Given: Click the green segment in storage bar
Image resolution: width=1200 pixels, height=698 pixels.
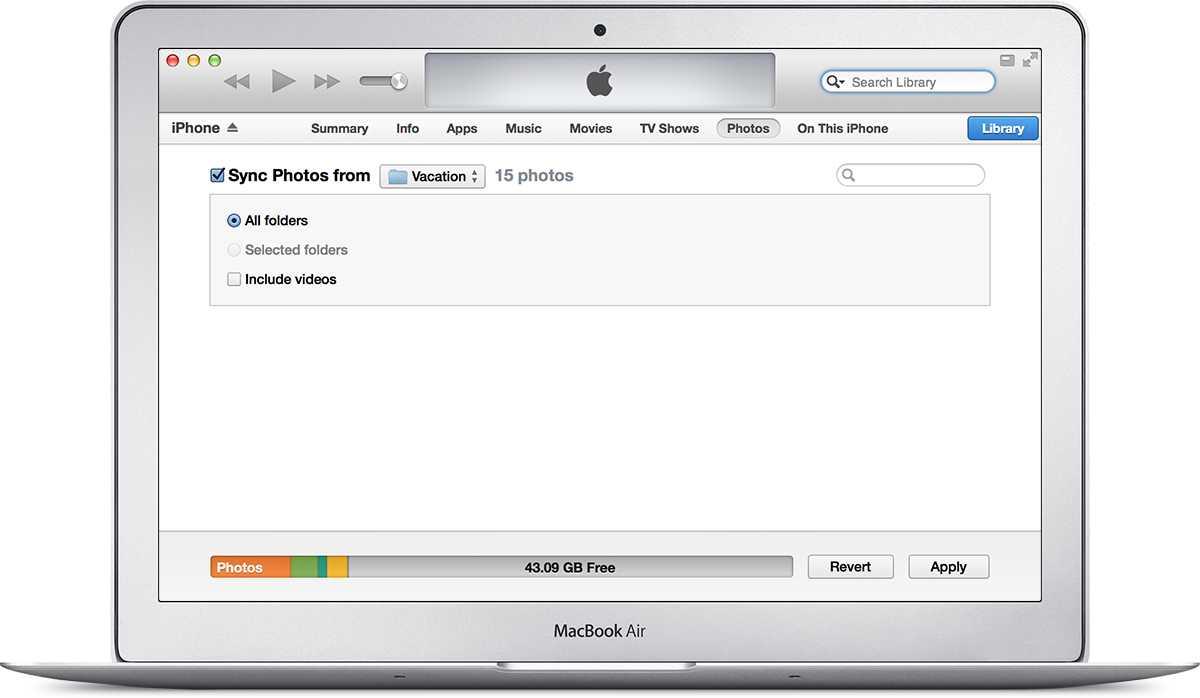Looking at the screenshot, I should (304, 567).
